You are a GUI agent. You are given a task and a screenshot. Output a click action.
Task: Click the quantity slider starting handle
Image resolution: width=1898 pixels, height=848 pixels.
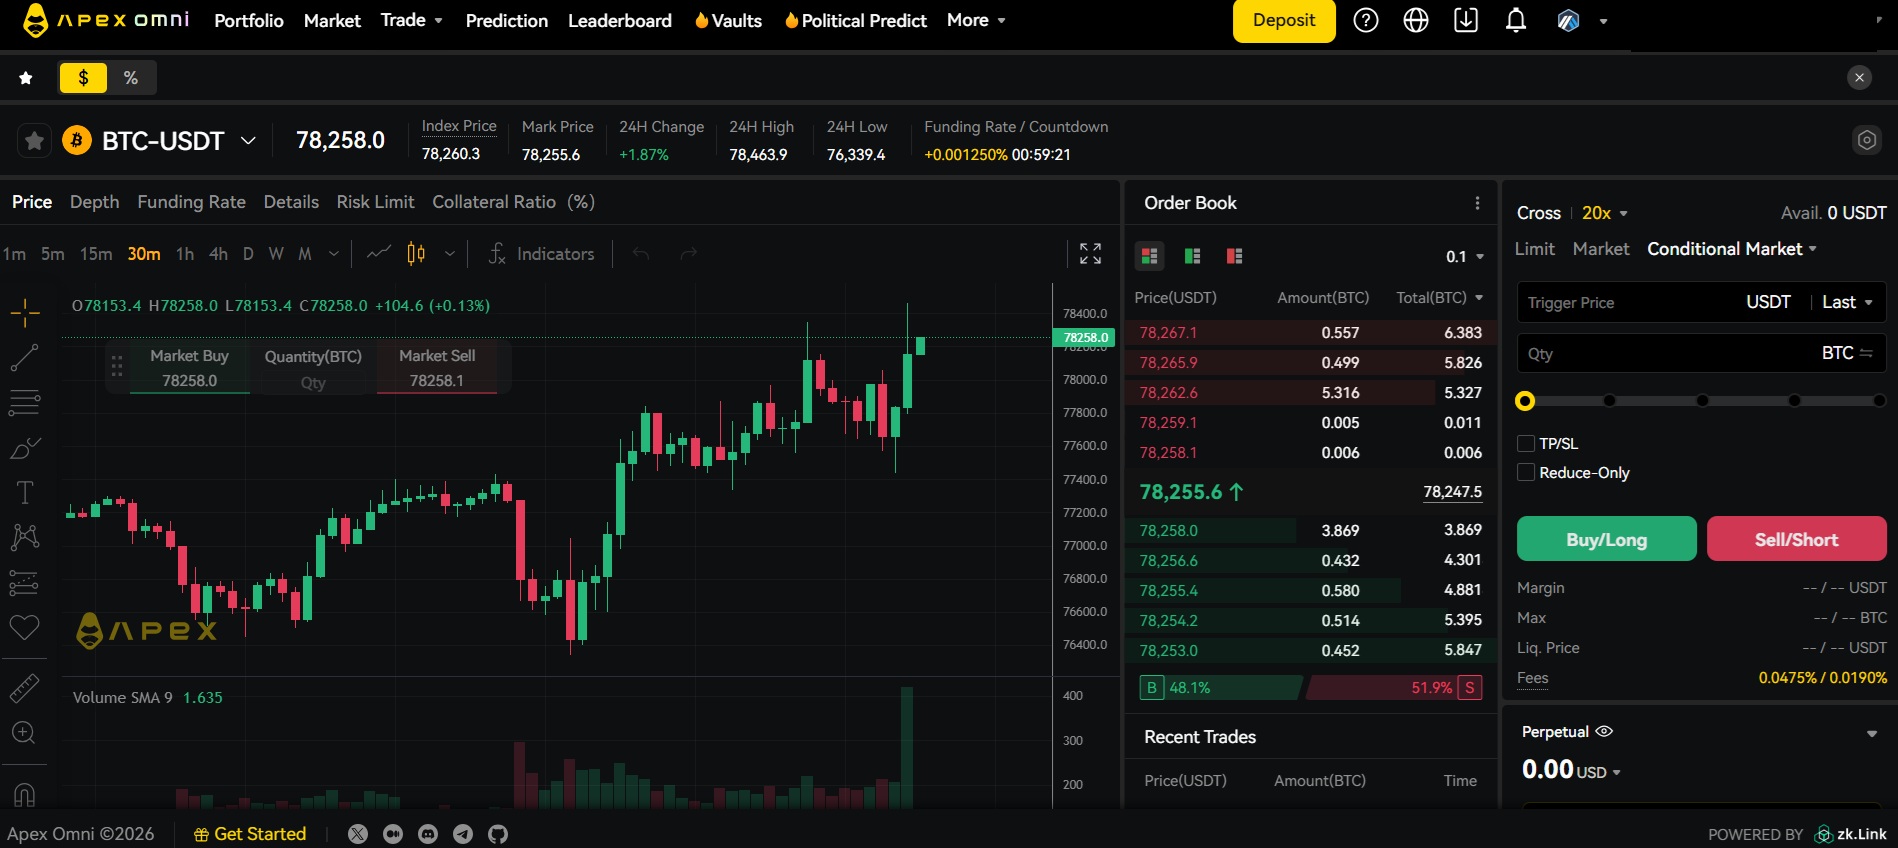tap(1525, 401)
